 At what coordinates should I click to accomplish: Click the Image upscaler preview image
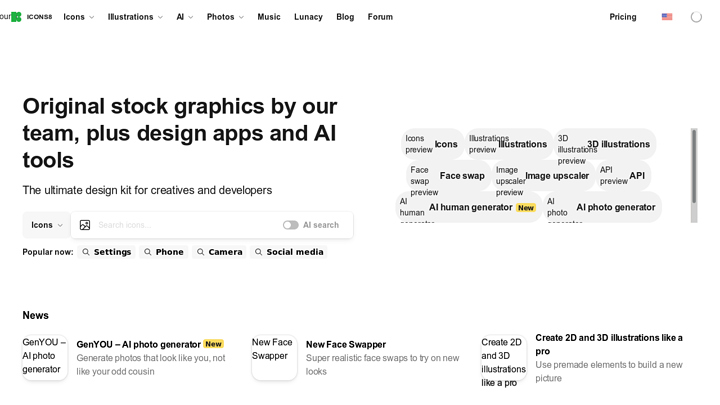[510, 181]
